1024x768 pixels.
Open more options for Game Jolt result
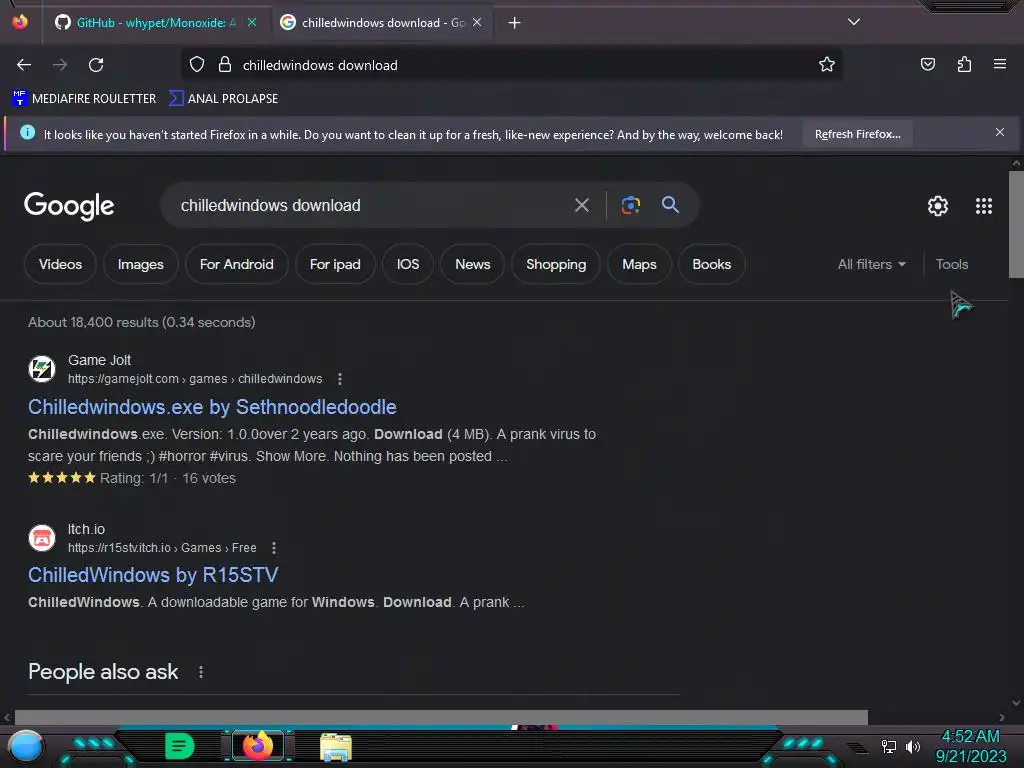tap(340, 379)
